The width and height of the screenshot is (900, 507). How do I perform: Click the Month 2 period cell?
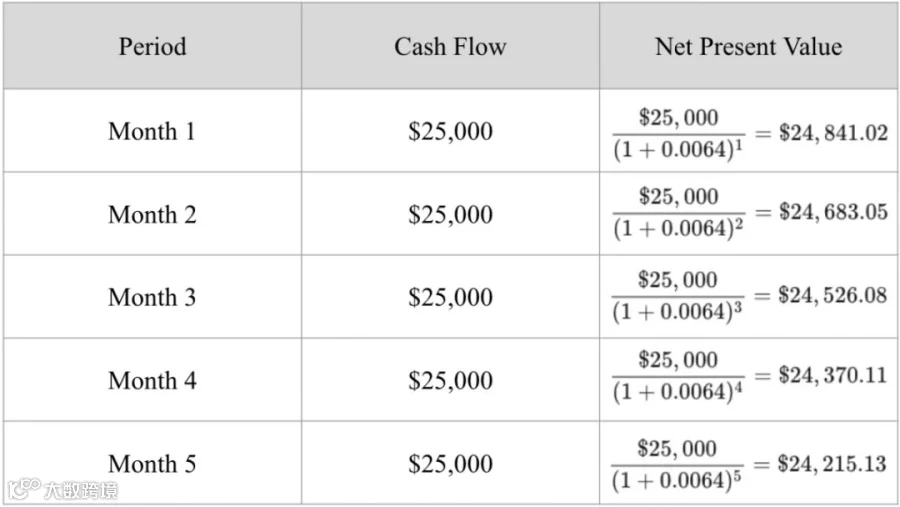pos(152,215)
